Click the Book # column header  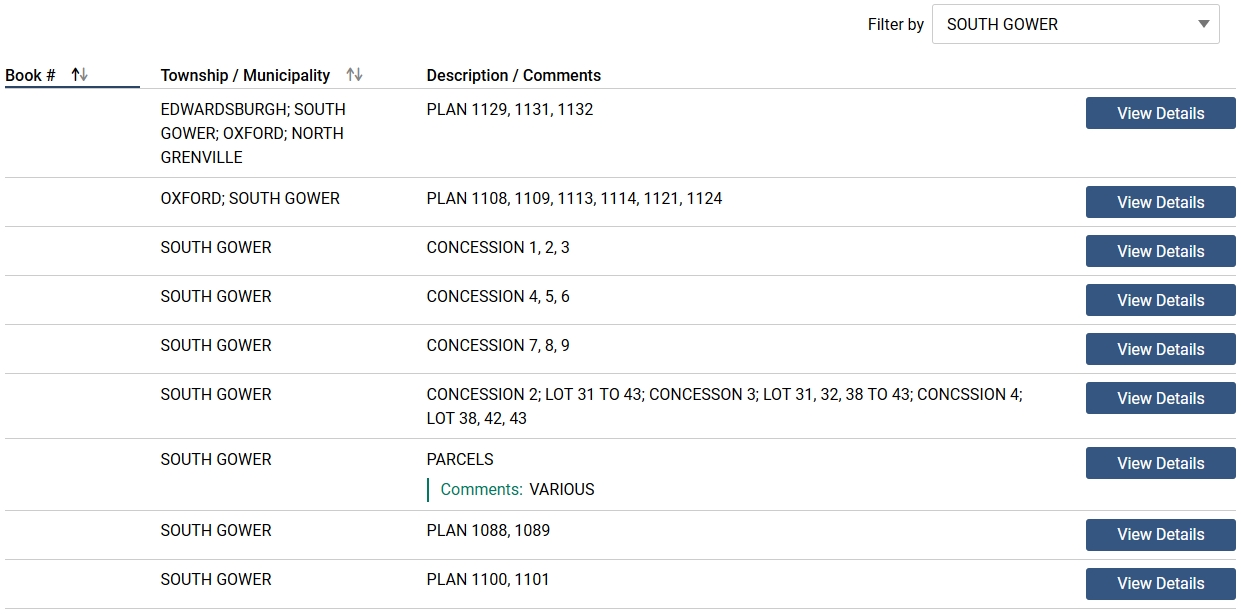(31, 75)
